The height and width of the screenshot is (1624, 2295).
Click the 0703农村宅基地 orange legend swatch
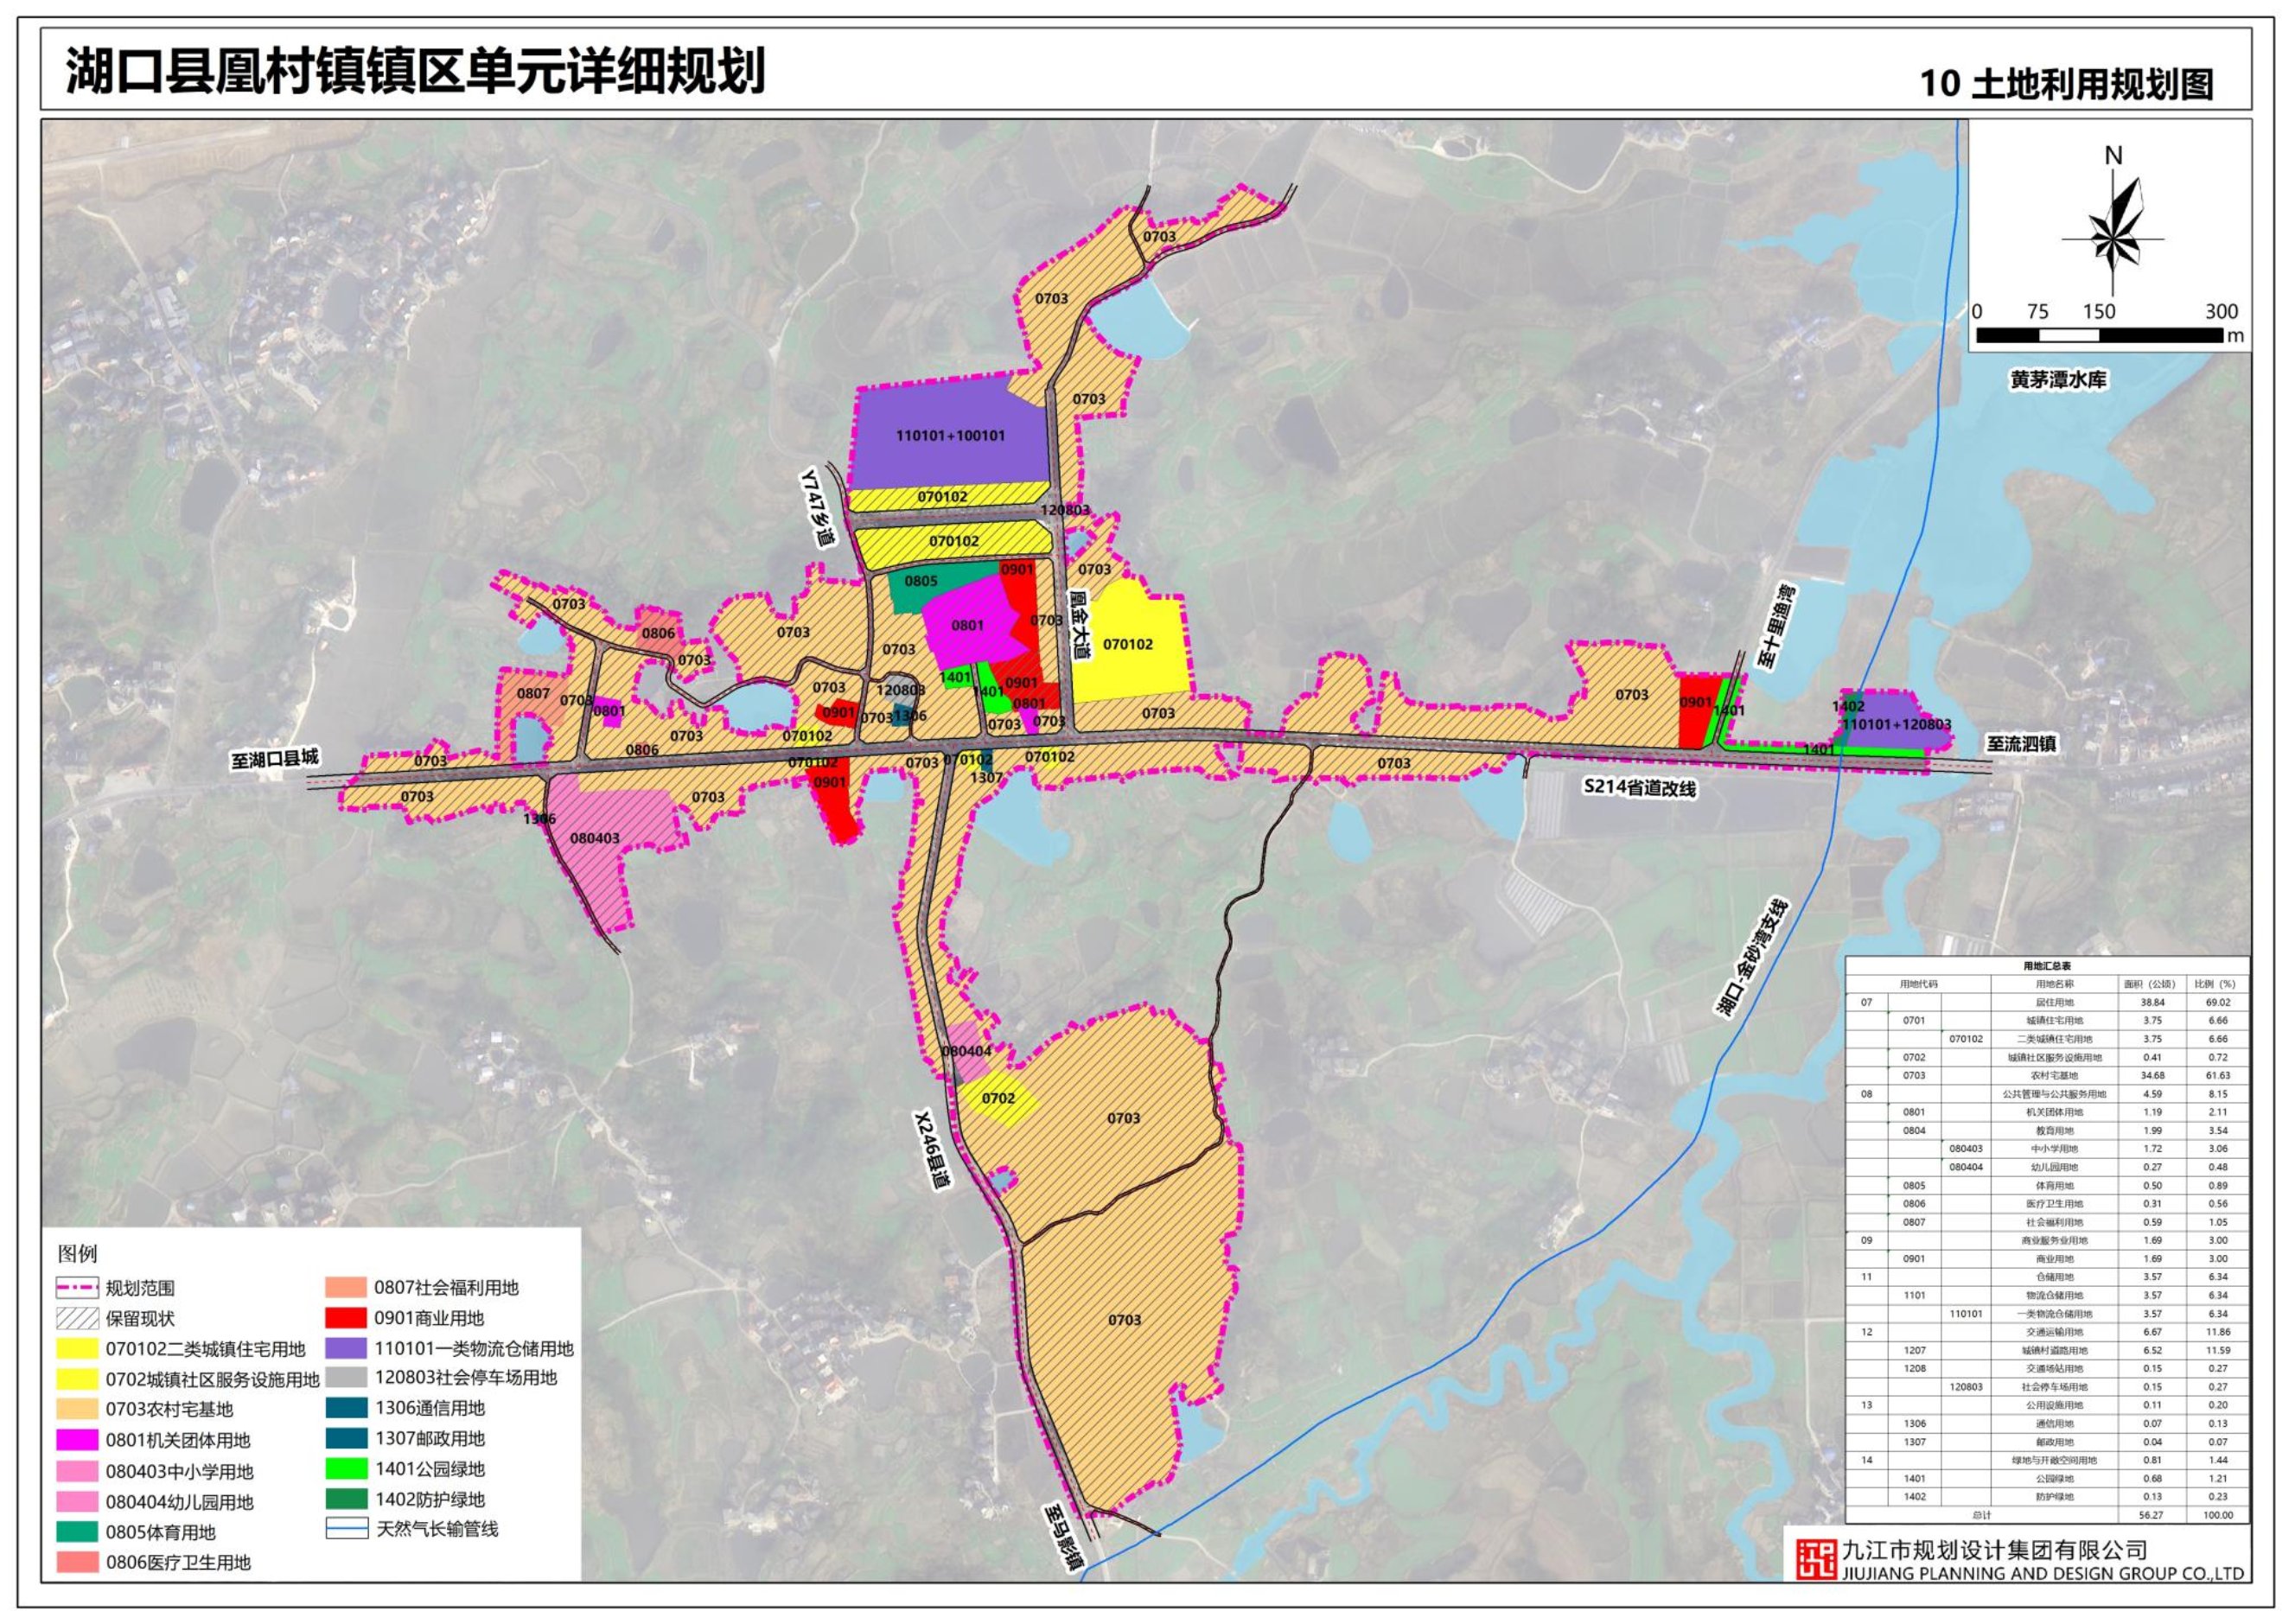tap(78, 1409)
